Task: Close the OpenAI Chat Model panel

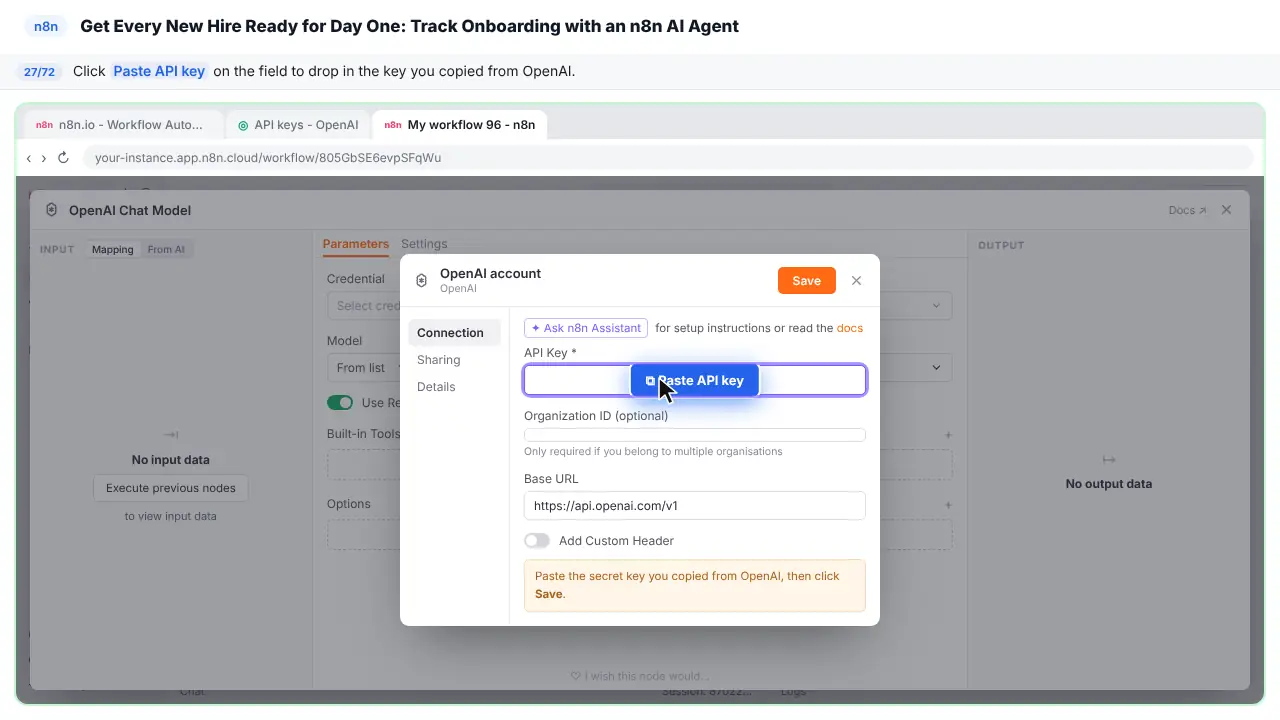Action: (1226, 210)
